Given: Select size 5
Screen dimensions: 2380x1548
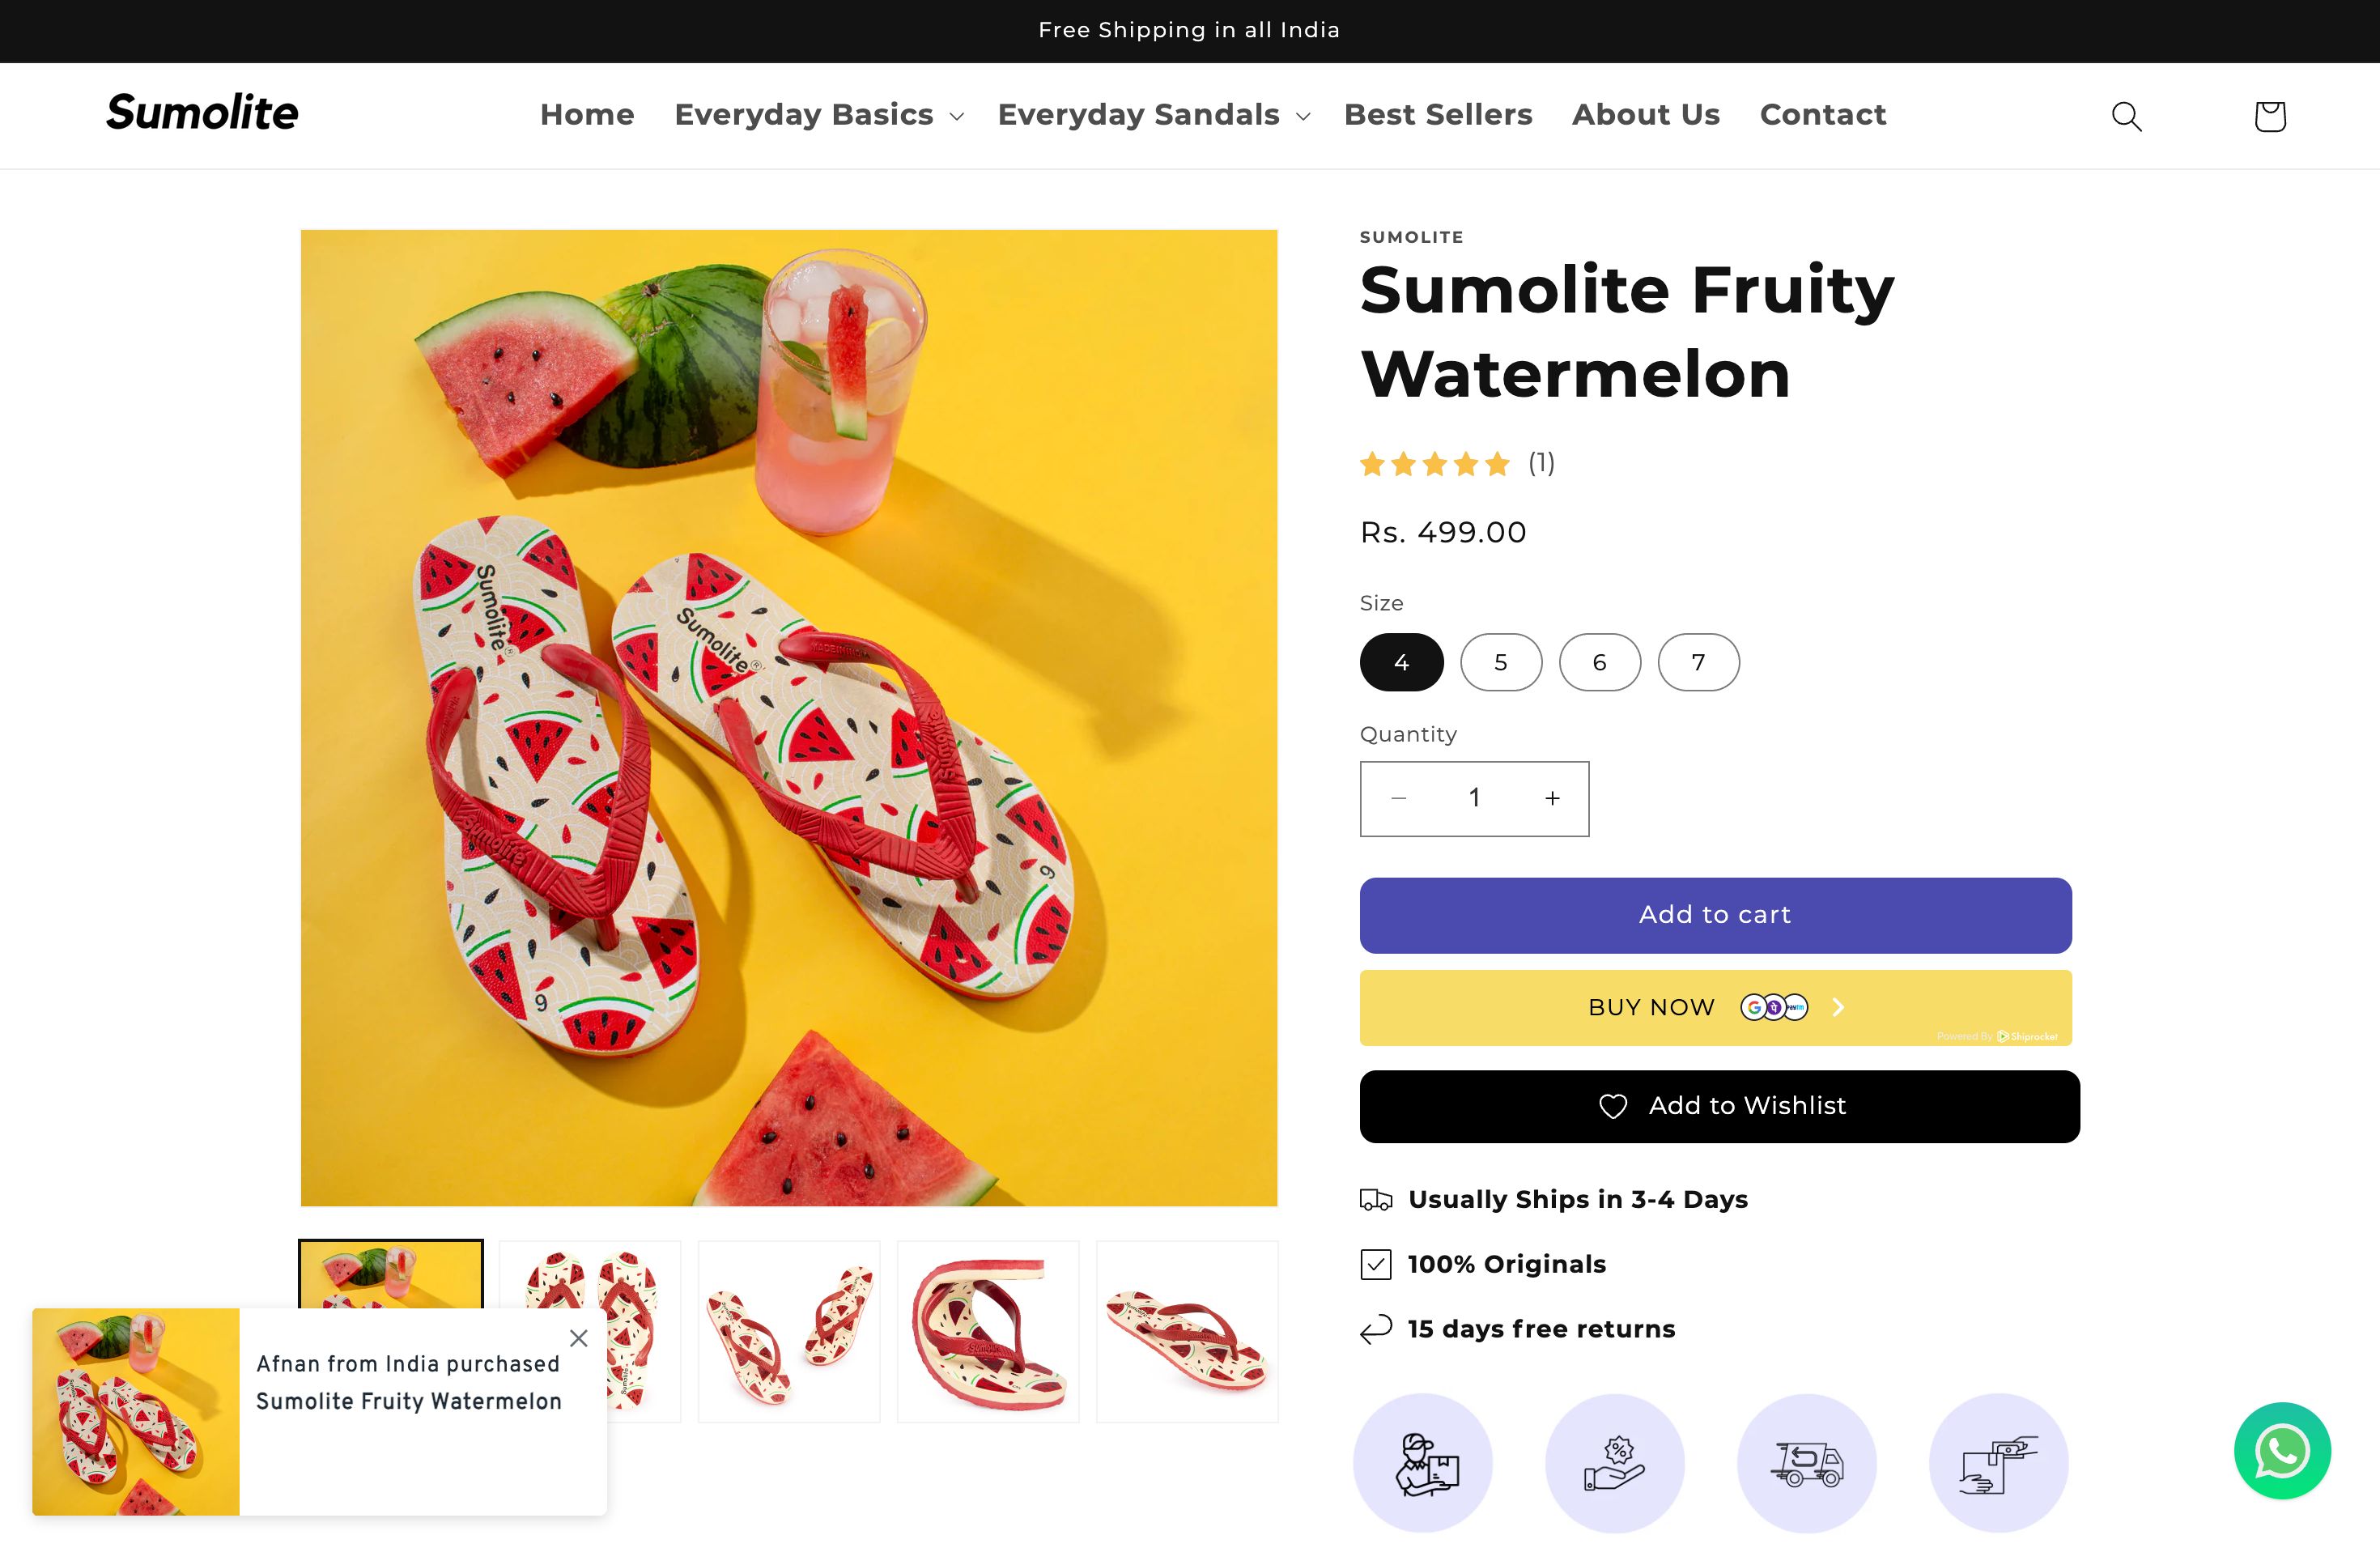Looking at the screenshot, I should point(1500,662).
